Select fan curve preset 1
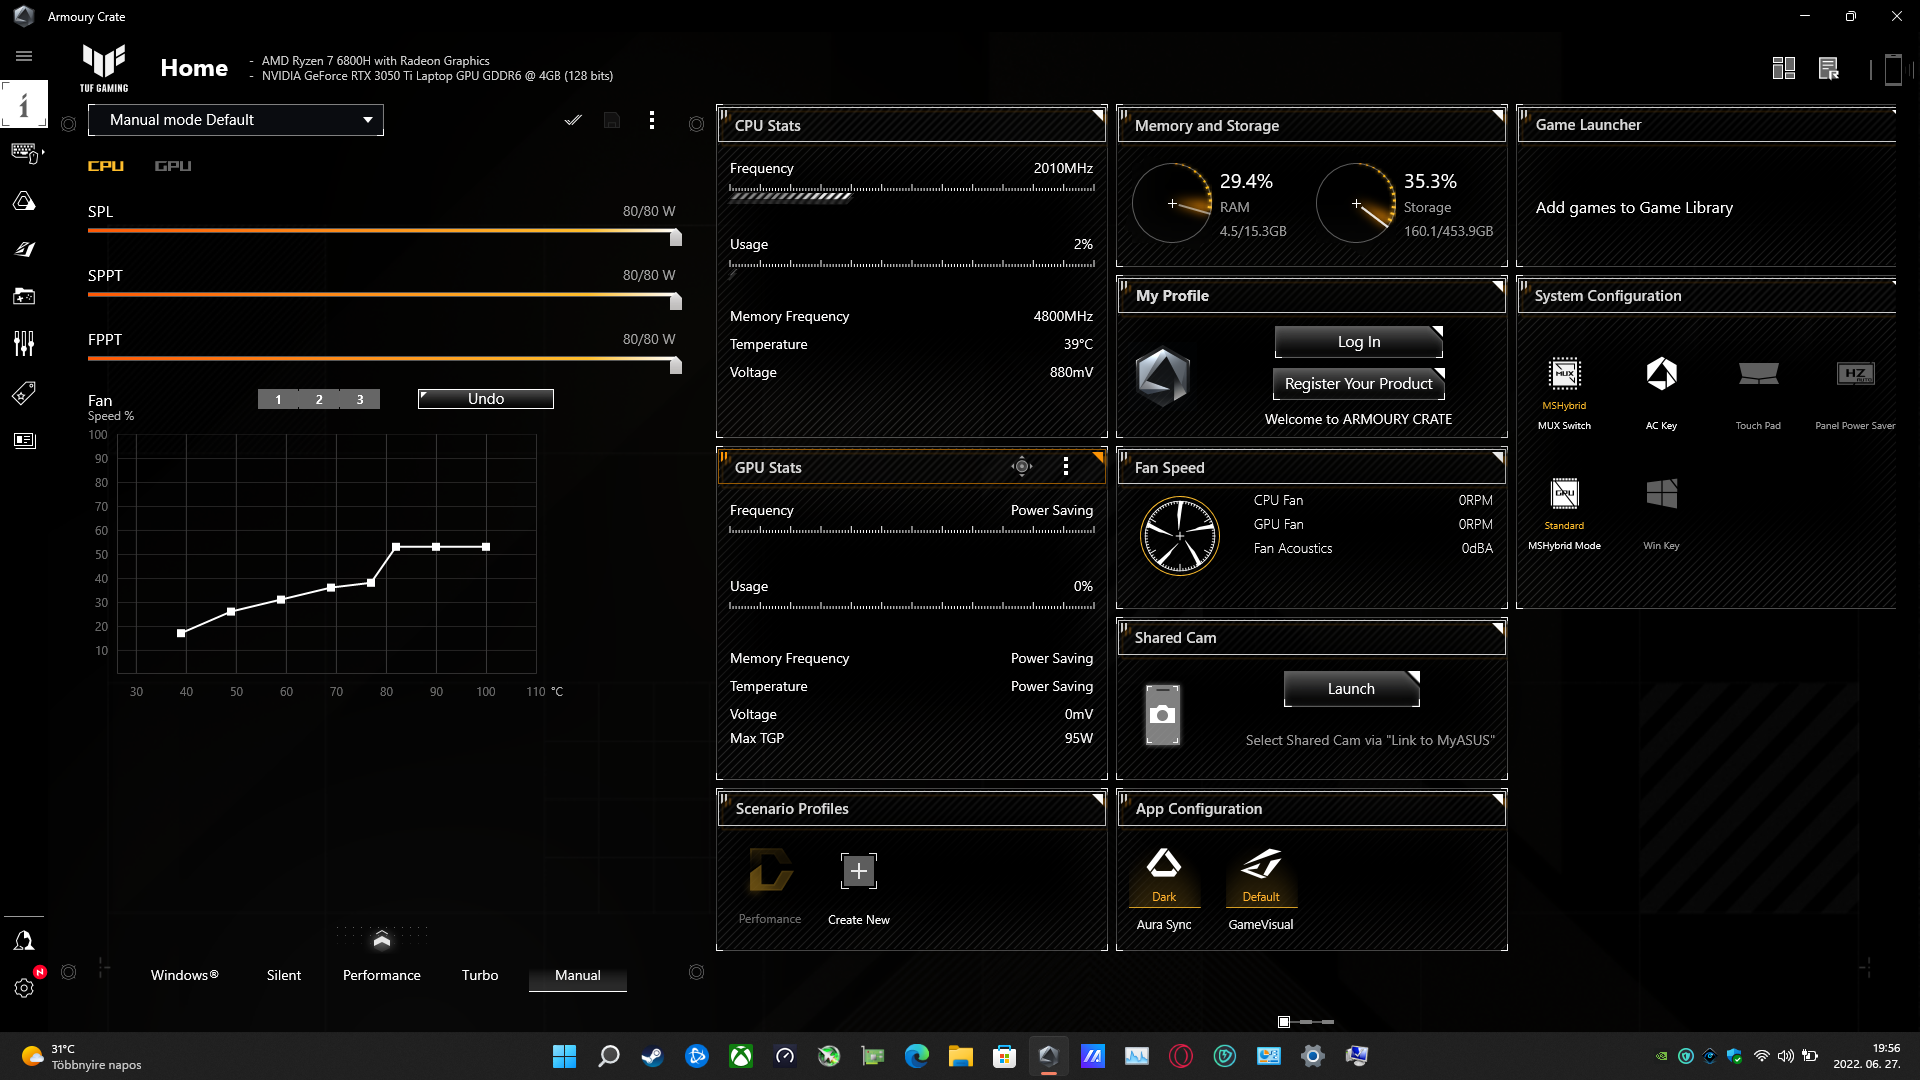The height and width of the screenshot is (1080, 1920). tap(278, 399)
